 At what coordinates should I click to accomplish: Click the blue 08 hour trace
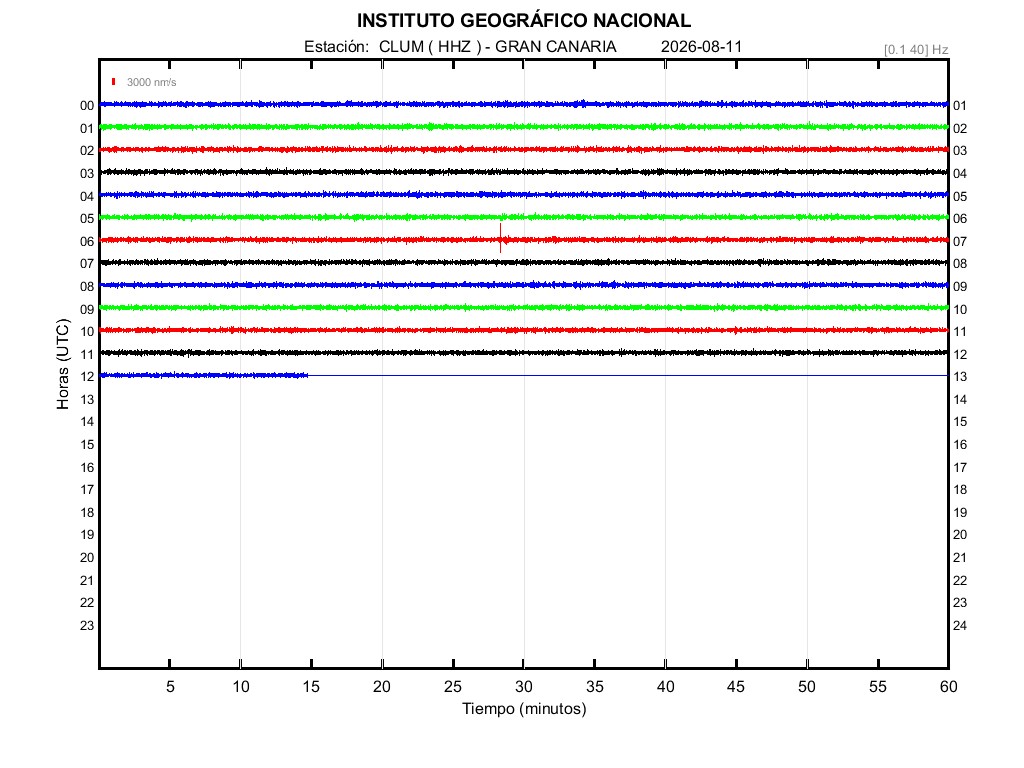[x=524, y=285]
